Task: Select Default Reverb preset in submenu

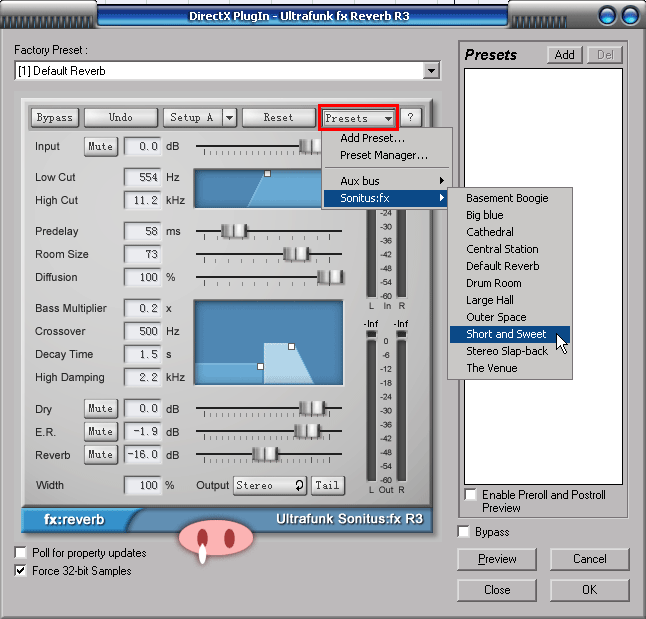Action: (510, 266)
